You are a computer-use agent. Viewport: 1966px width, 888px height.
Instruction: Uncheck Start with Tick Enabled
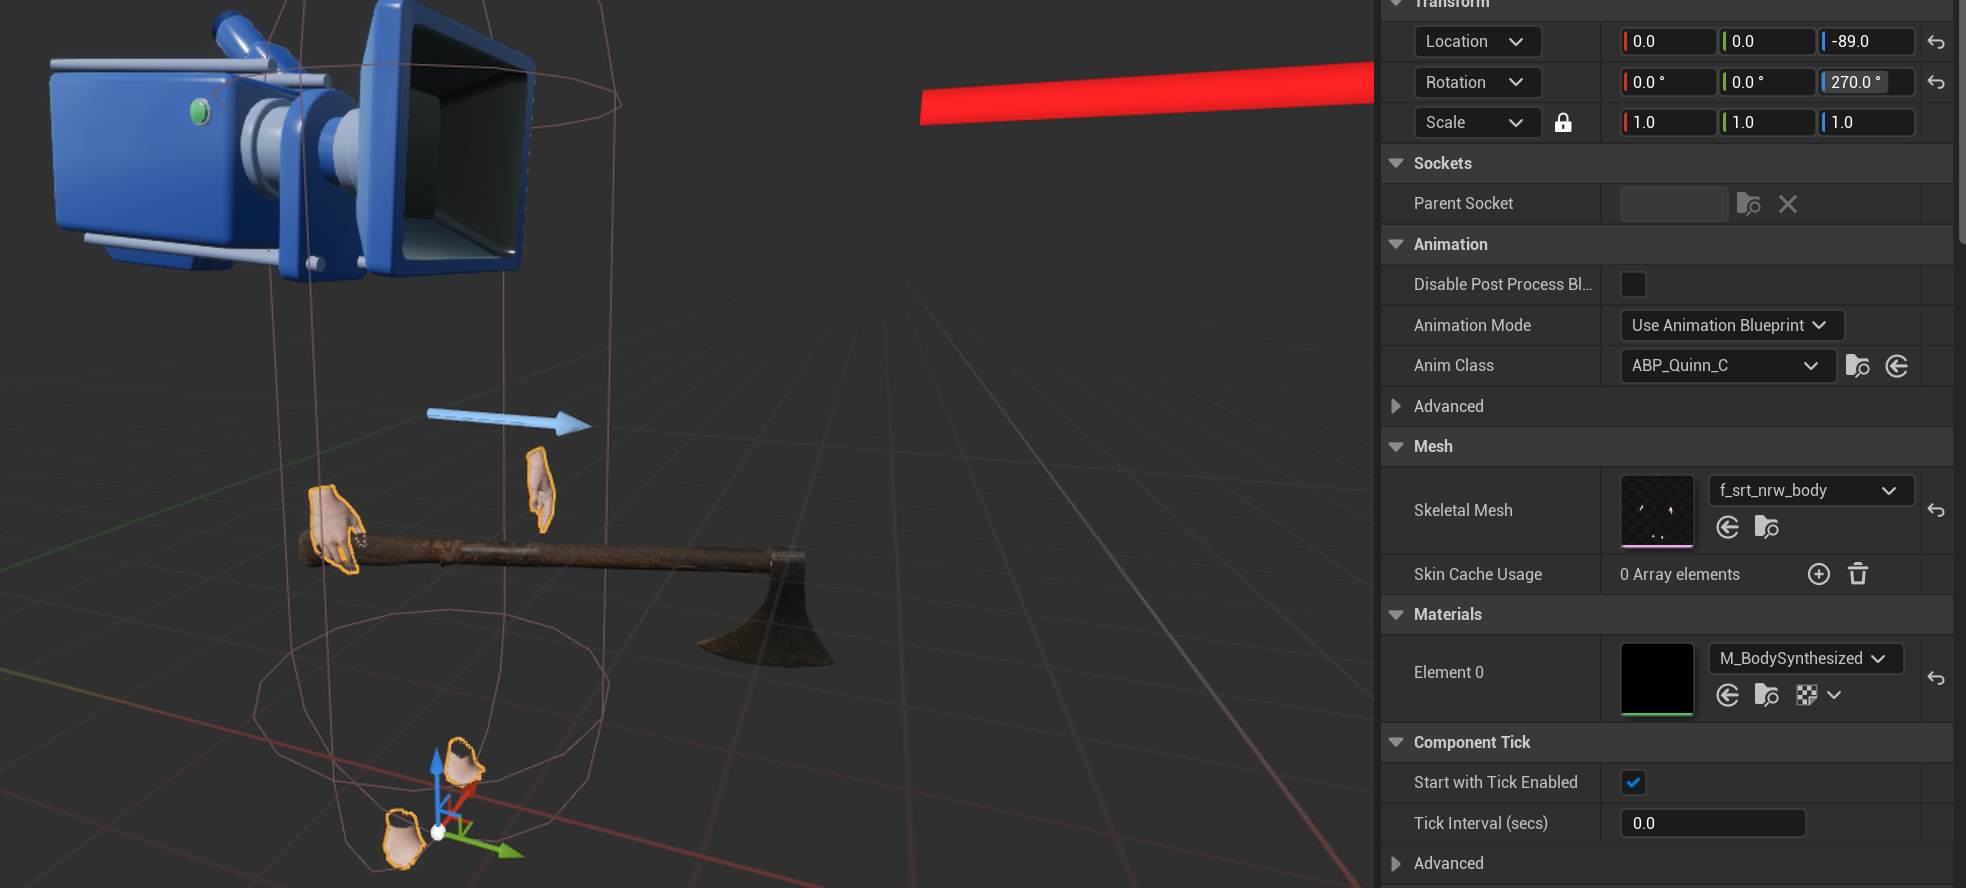(1633, 783)
